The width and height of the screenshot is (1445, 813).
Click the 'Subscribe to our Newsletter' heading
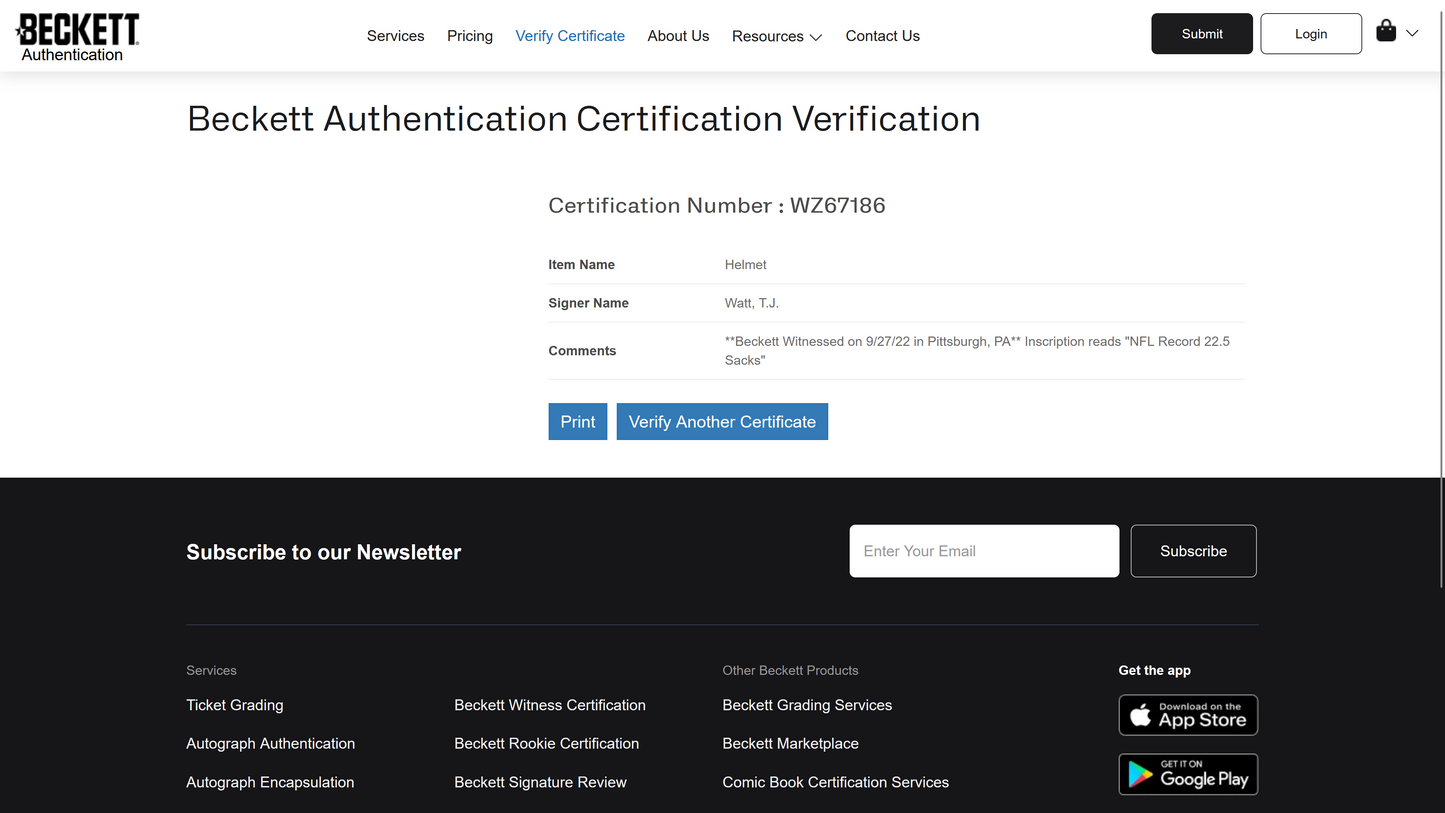pos(324,552)
